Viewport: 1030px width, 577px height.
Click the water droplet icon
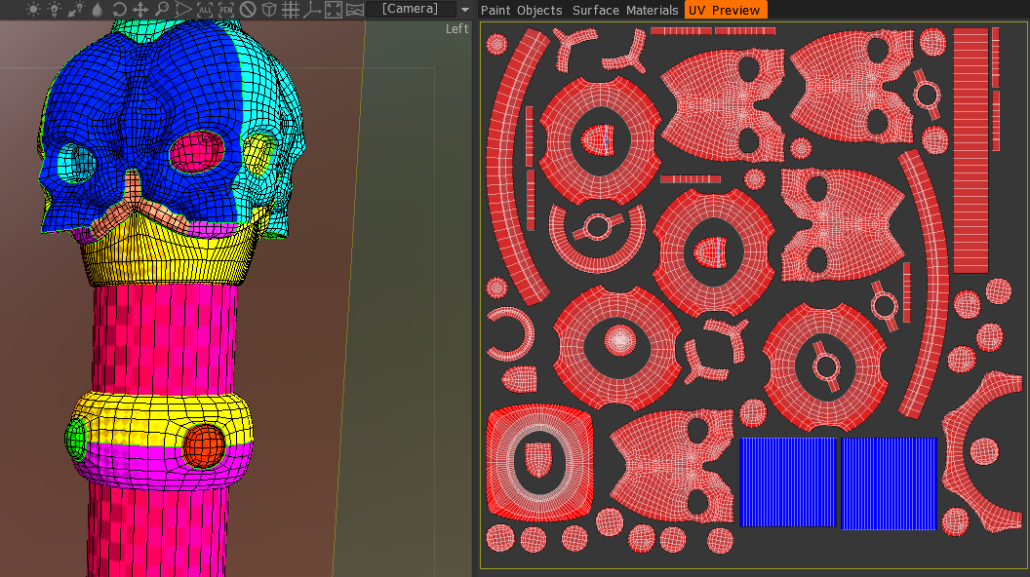97,9
